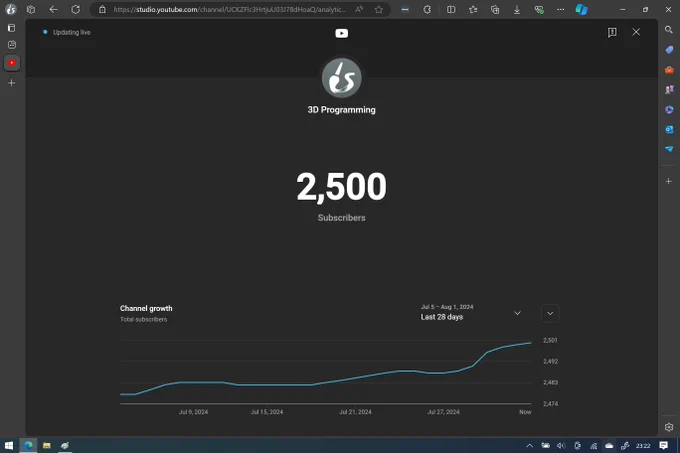Open the Windows Start menu
Screen dimensions: 680x453
[9, 445]
